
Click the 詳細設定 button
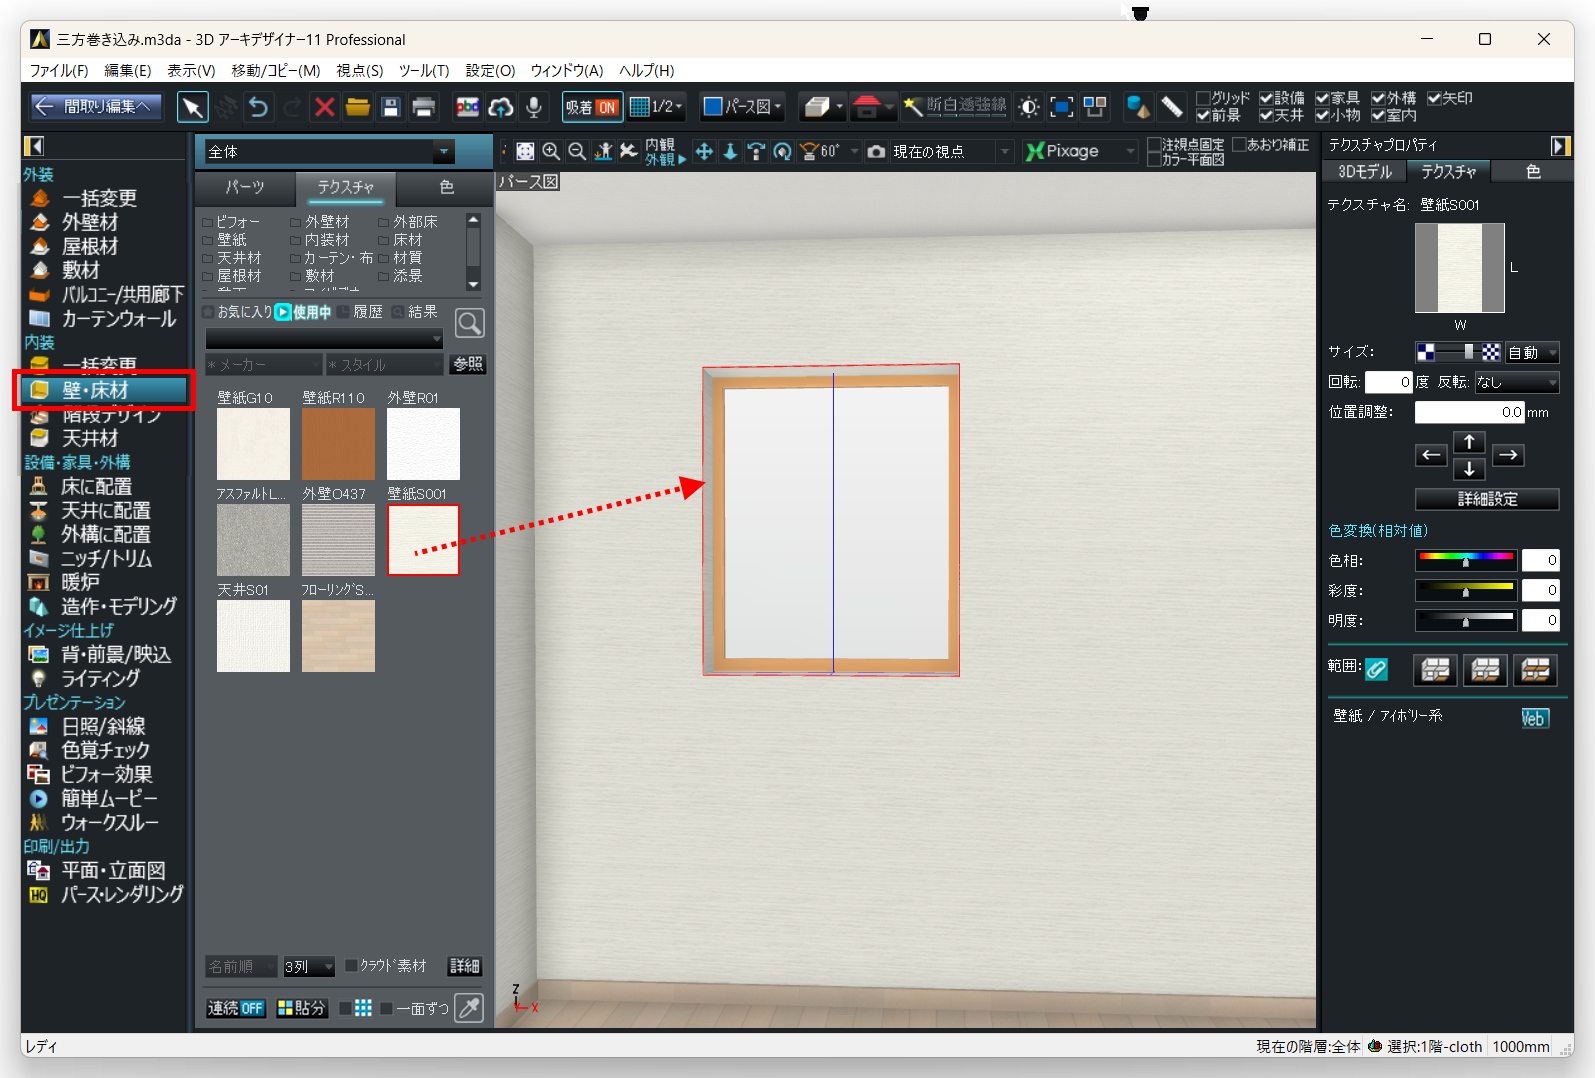pyautogui.click(x=1486, y=499)
